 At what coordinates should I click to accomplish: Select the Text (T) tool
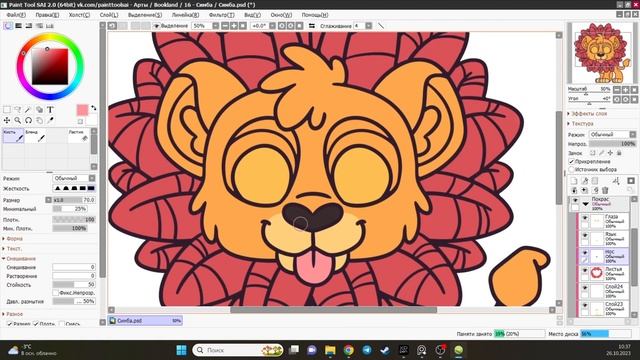pos(50,109)
